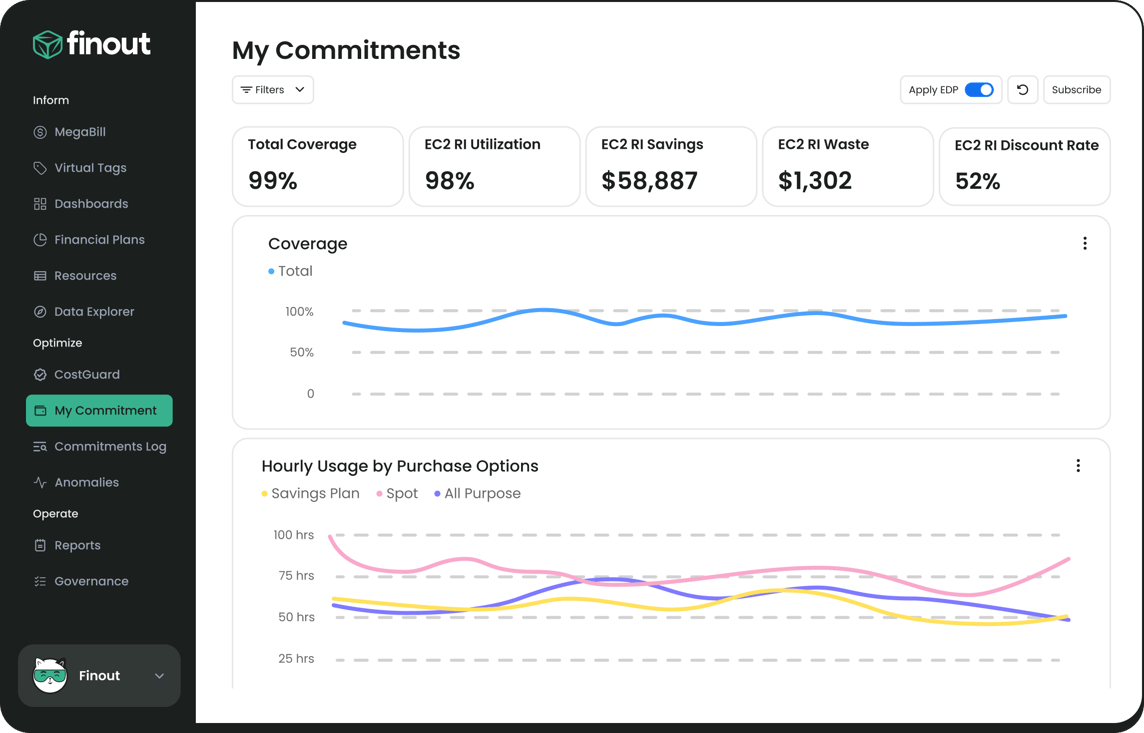Click the 25 hrs axis label
Screen dimensions: 1144x733
[296, 659]
